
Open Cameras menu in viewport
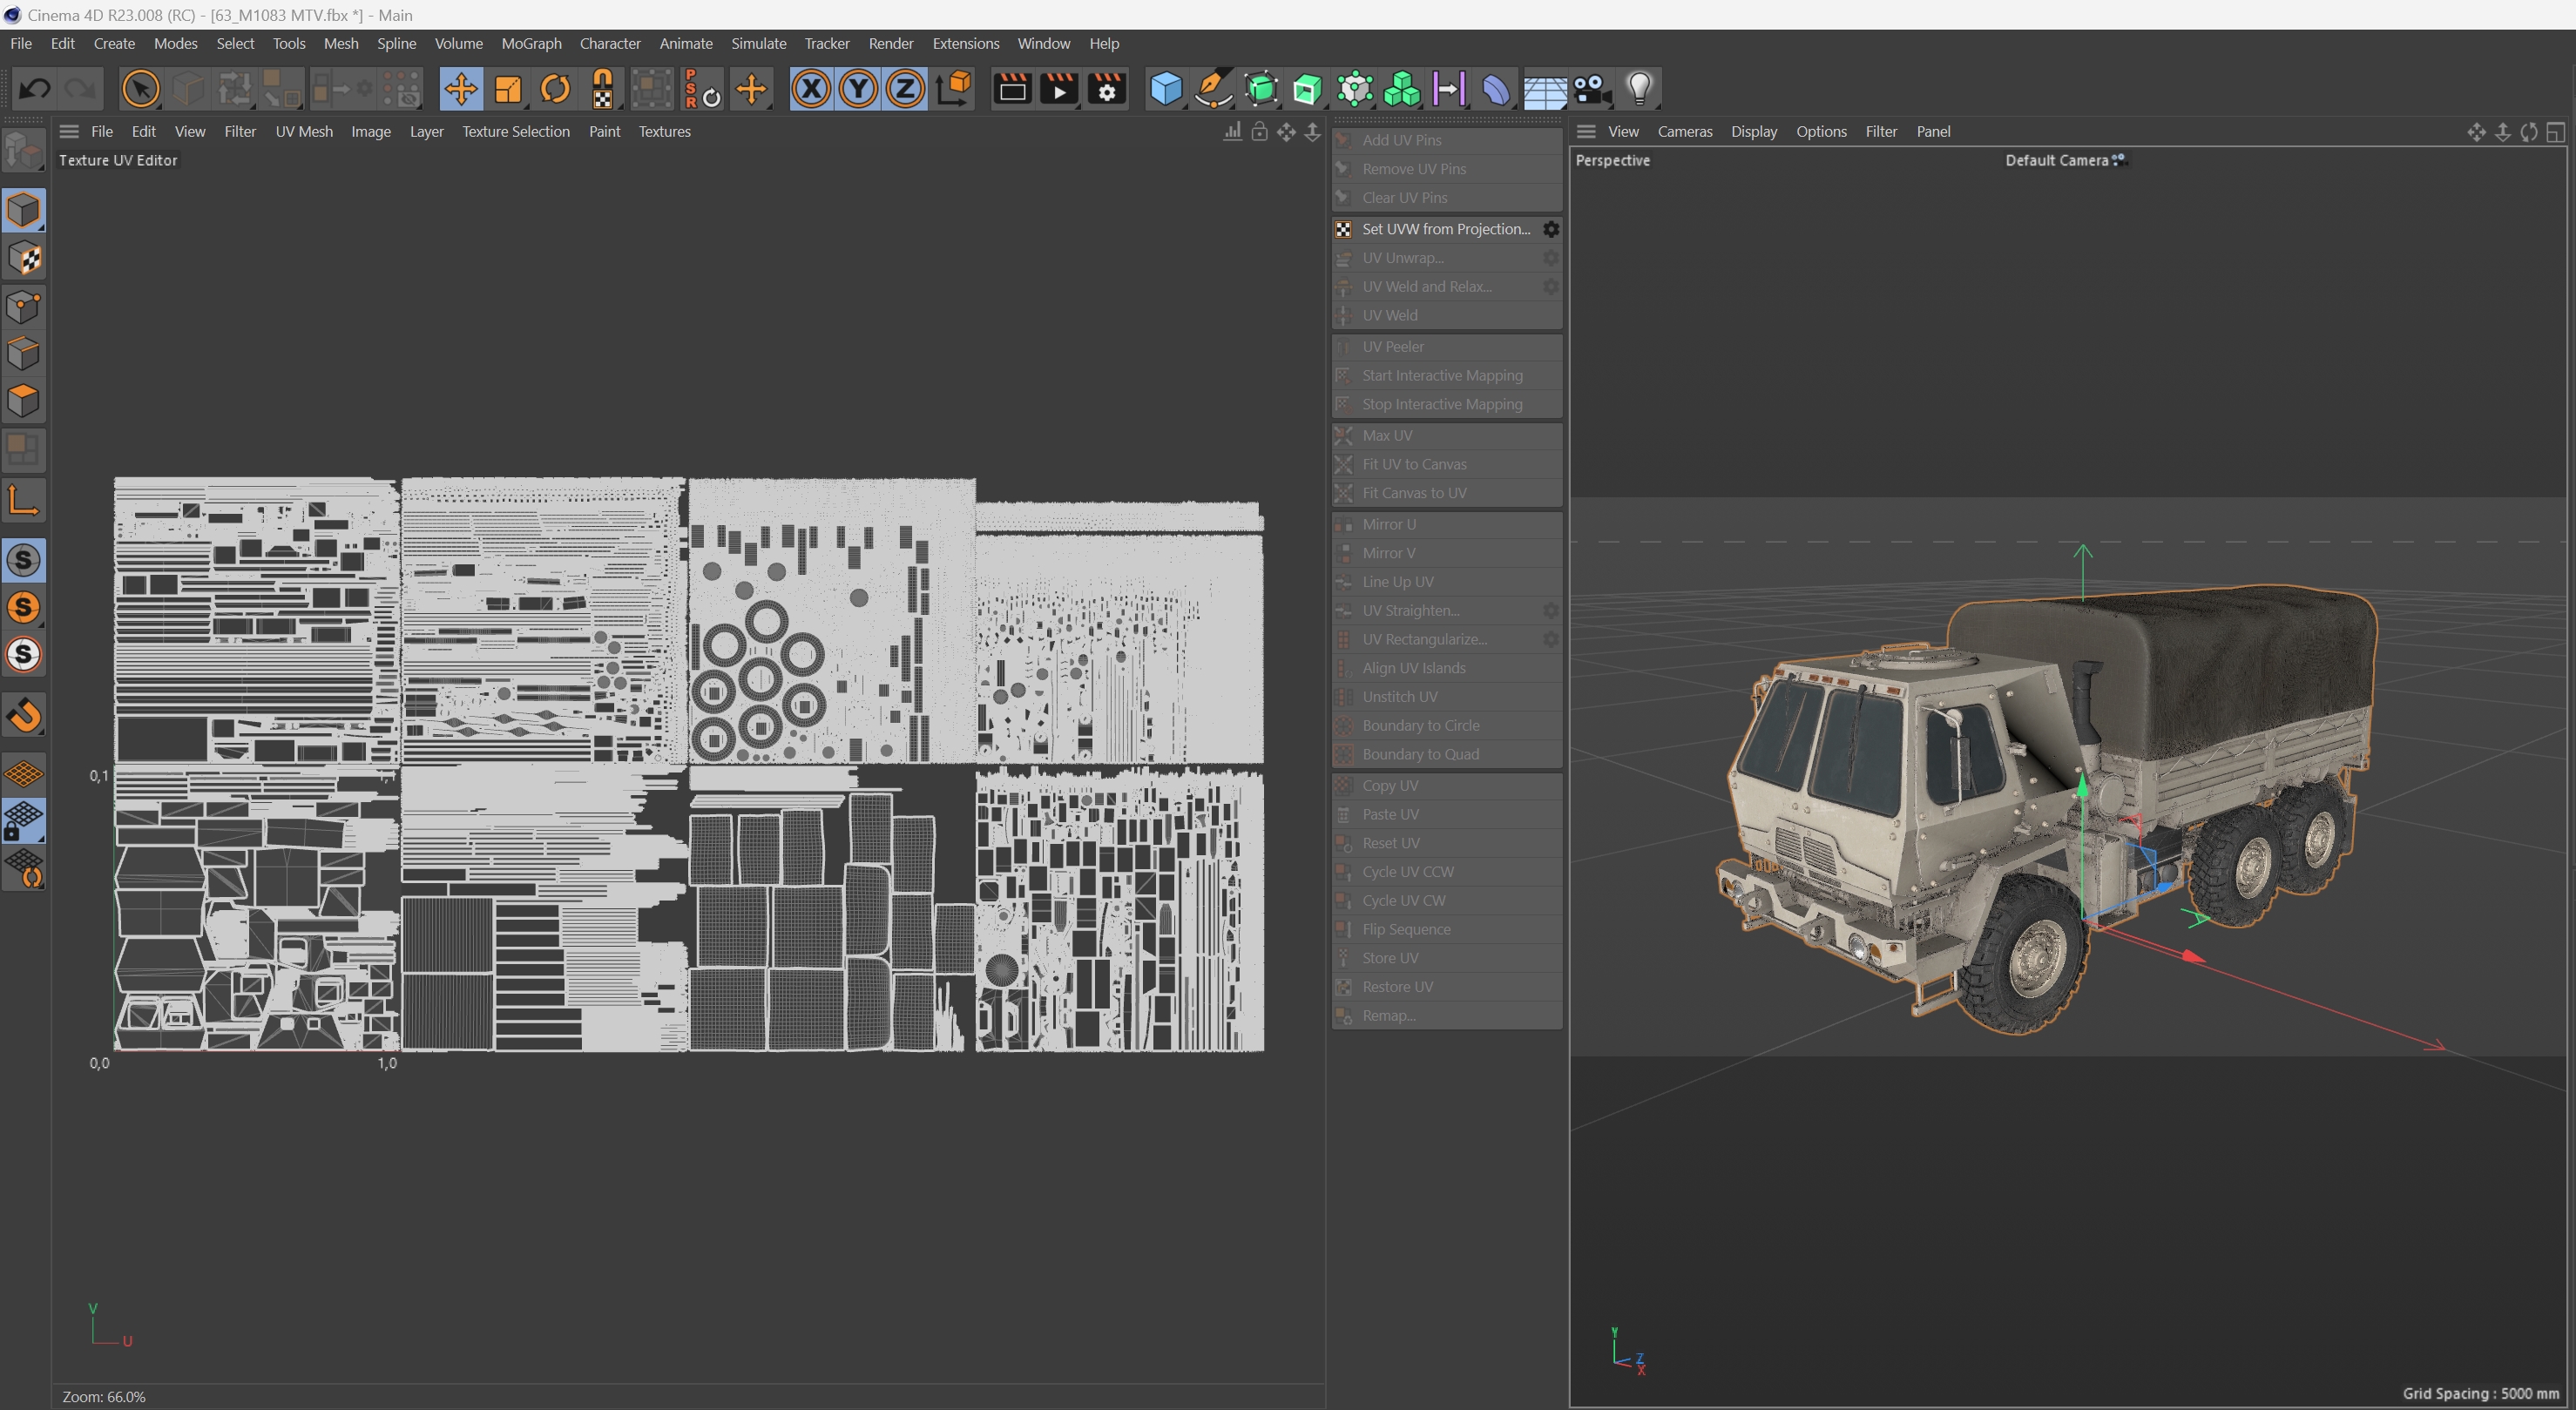[1684, 131]
